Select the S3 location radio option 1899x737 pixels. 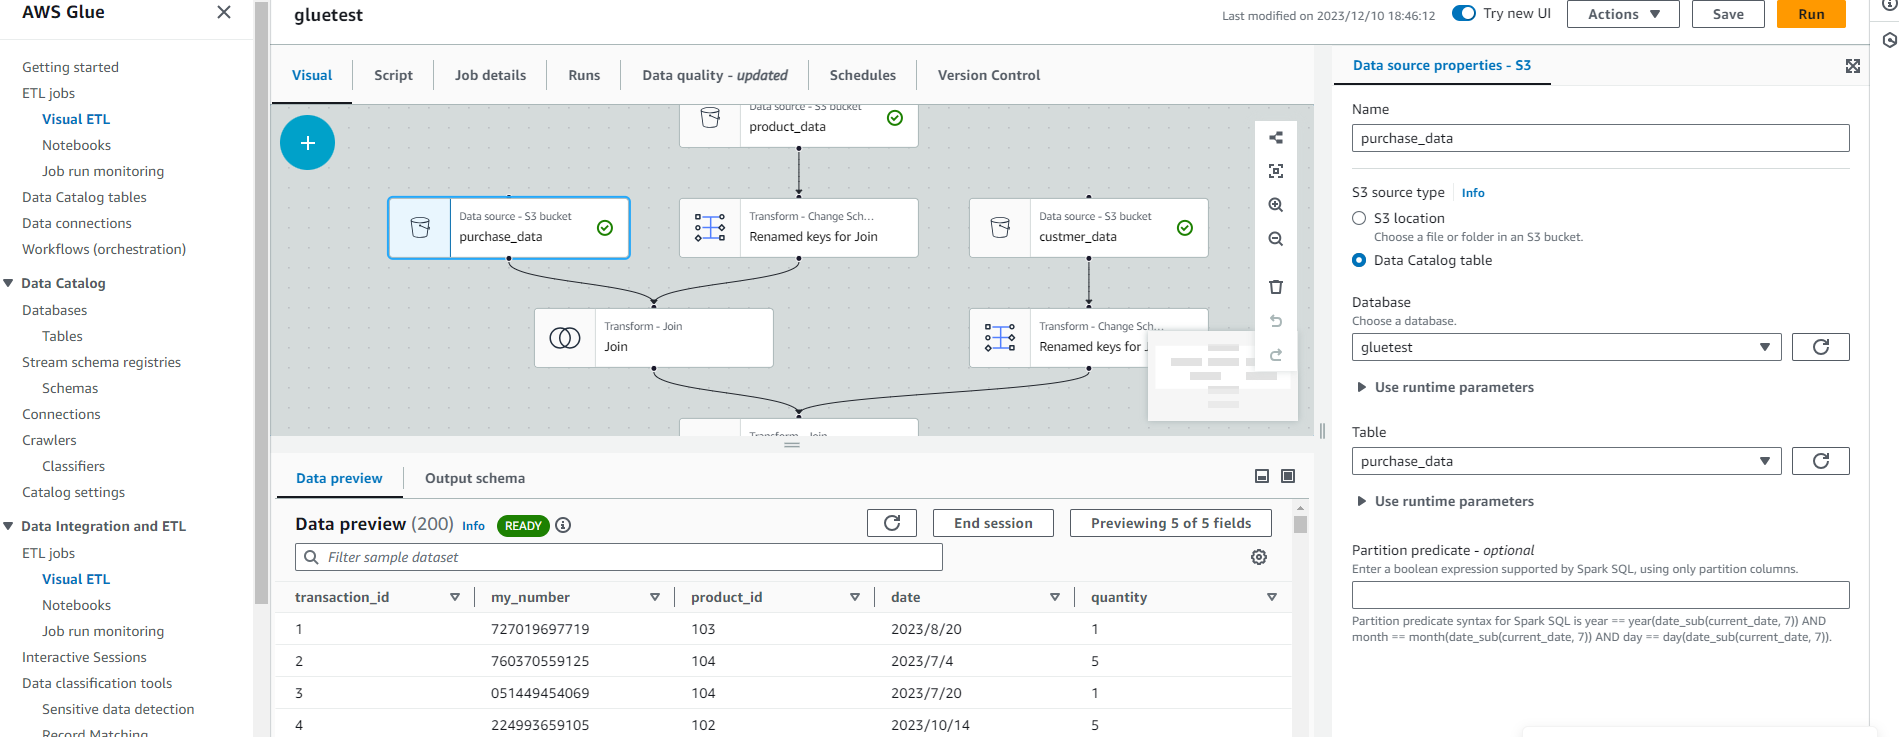coord(1359,218)
